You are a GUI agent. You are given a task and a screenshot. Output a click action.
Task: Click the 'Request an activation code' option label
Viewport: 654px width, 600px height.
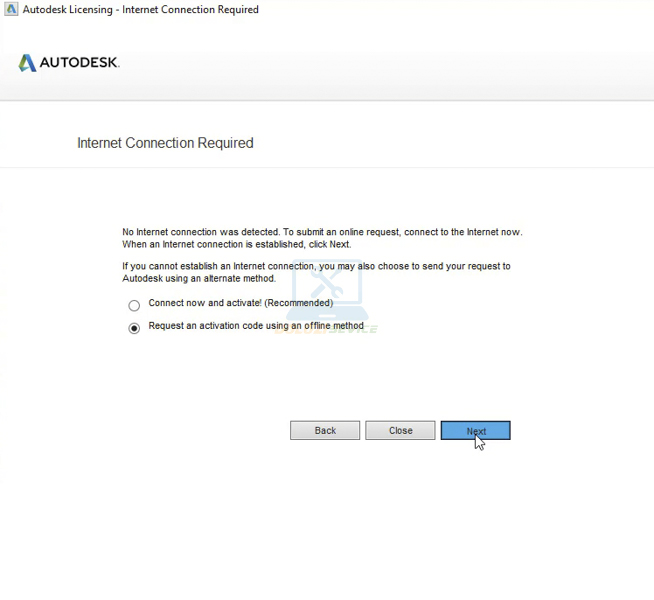click(256, 326)
